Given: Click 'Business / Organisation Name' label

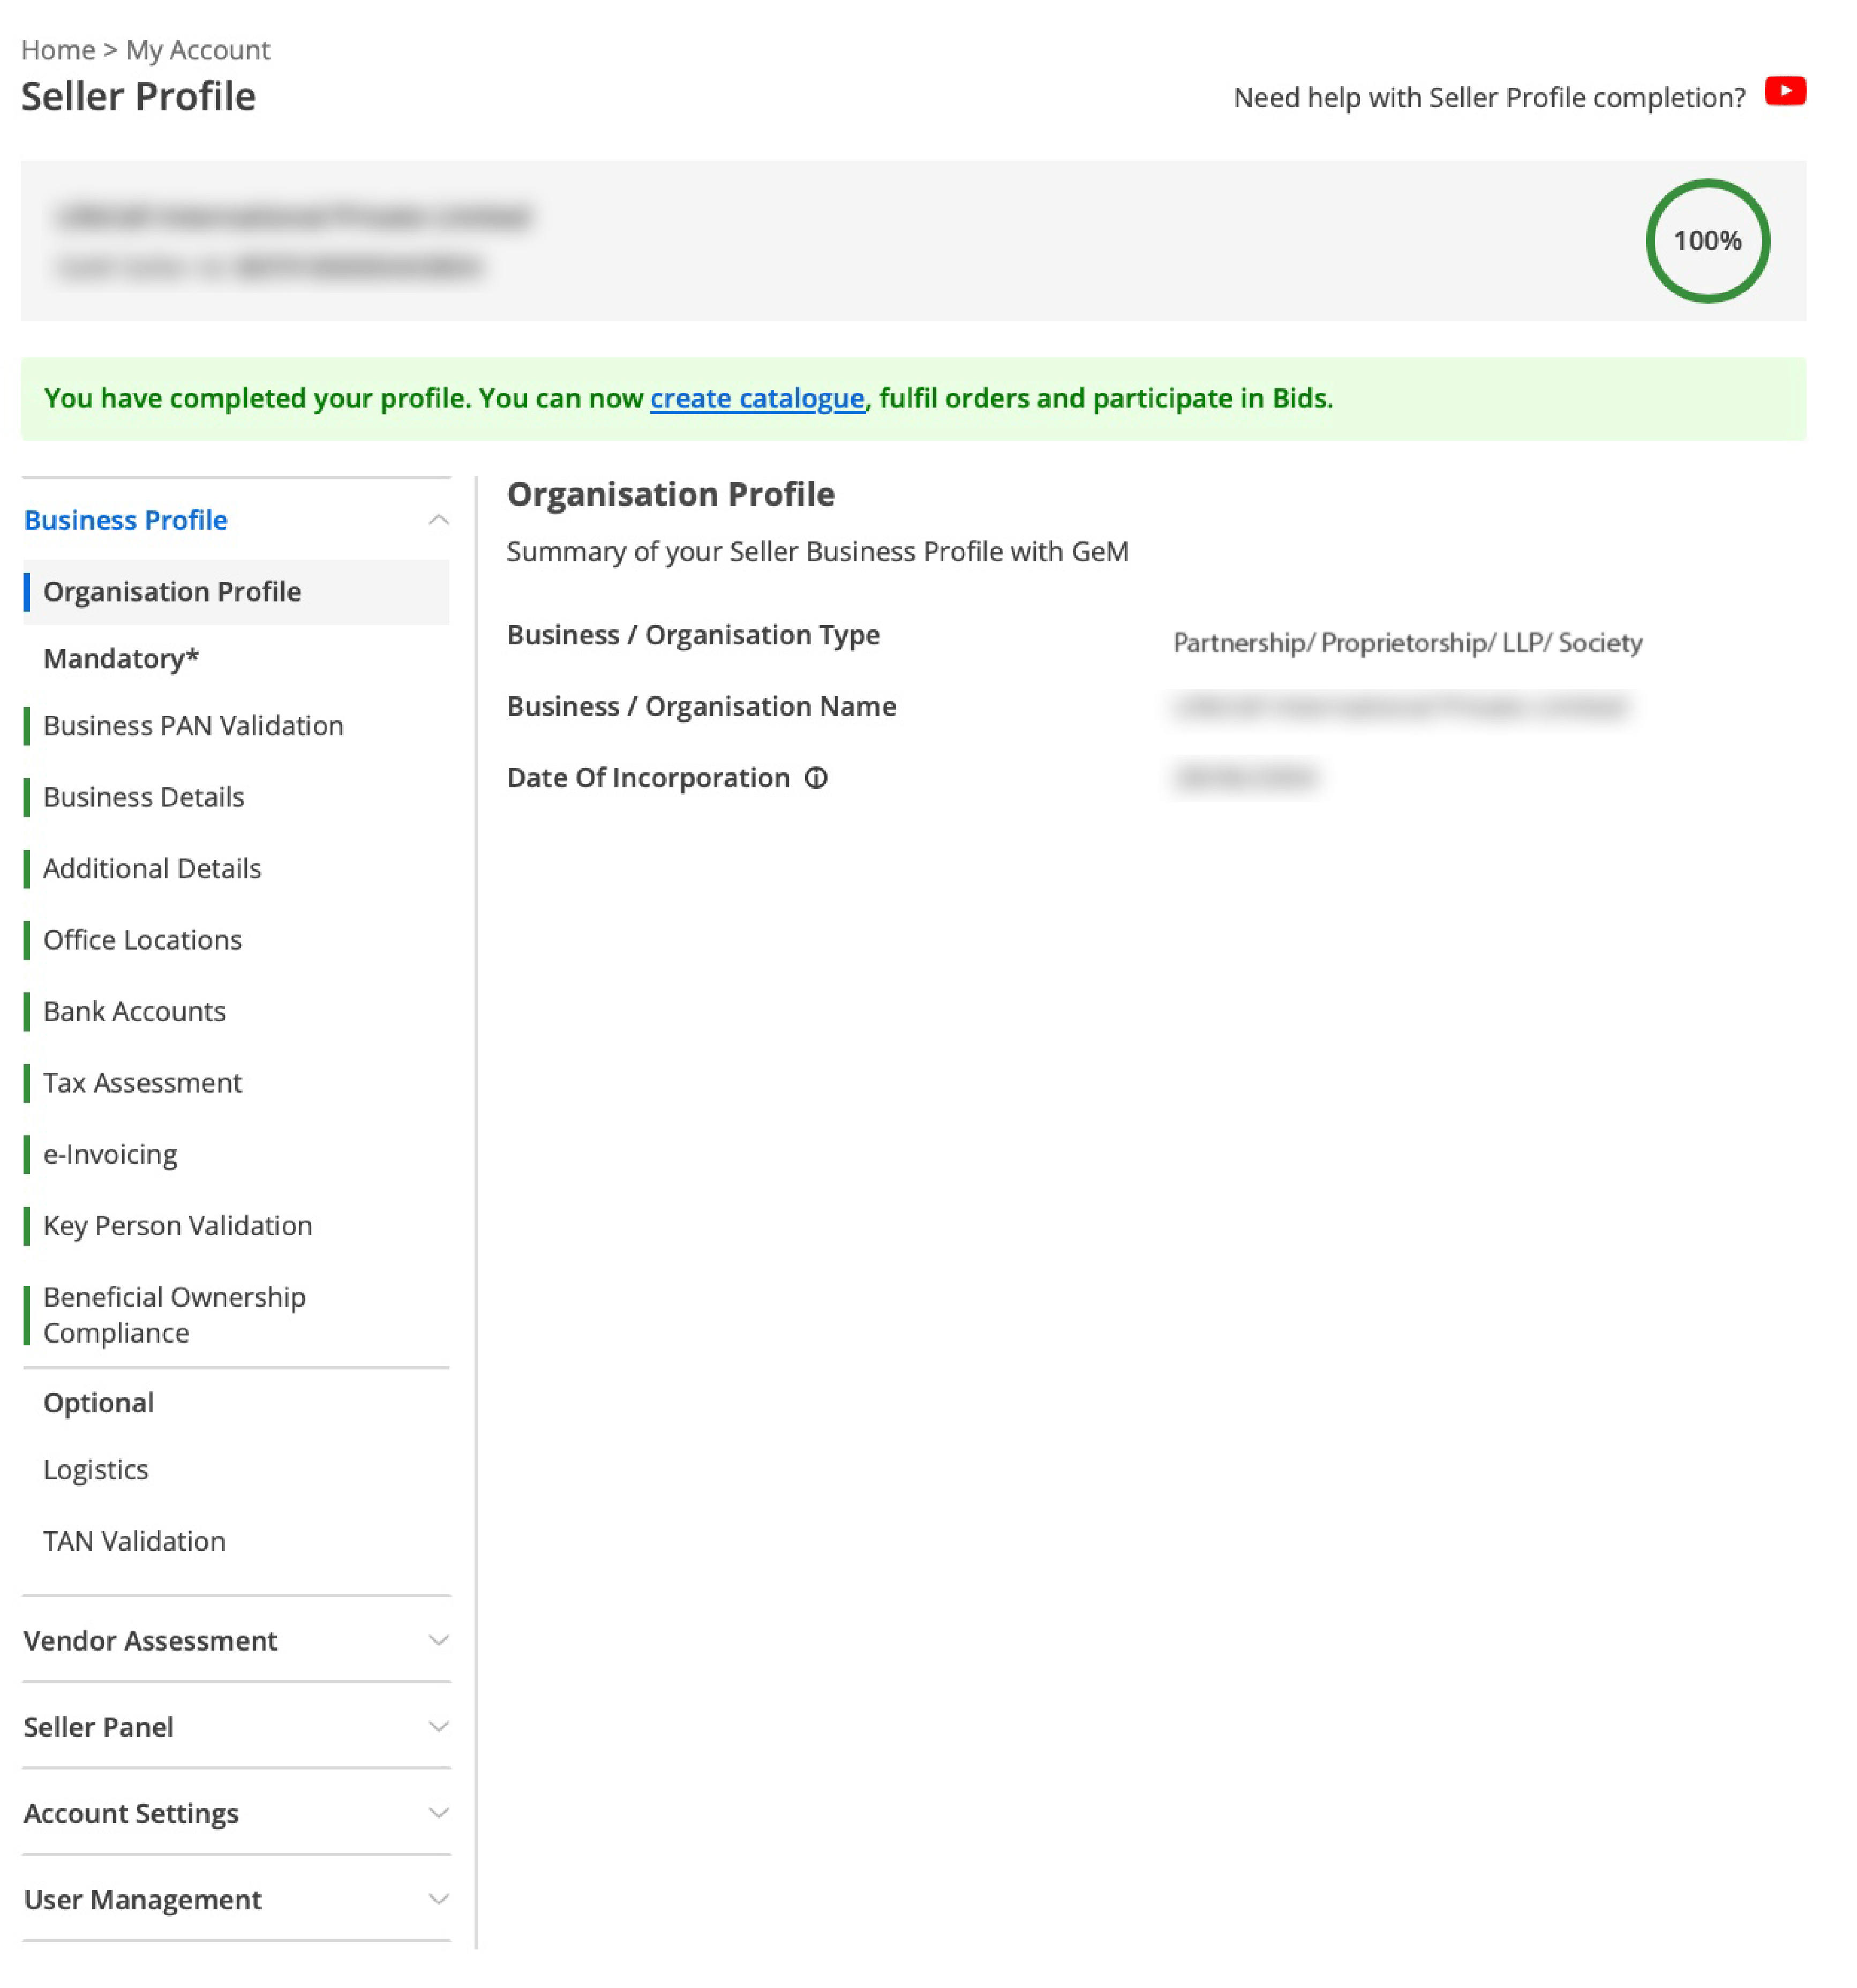Looking at the screenshot, I should click(701, 707).
